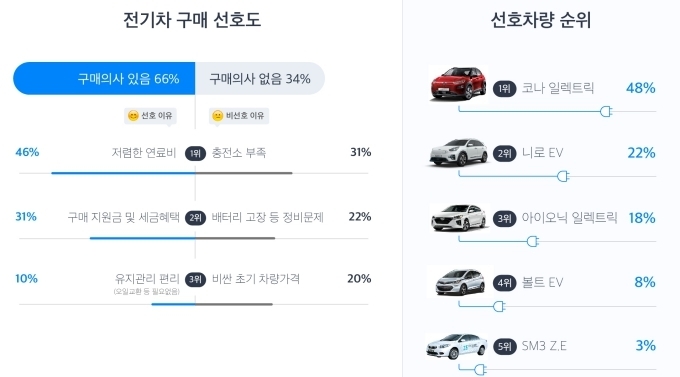Click the white 니로 EV car image
The width and height of the screenshot is (680, 377).
coord(458,152)
